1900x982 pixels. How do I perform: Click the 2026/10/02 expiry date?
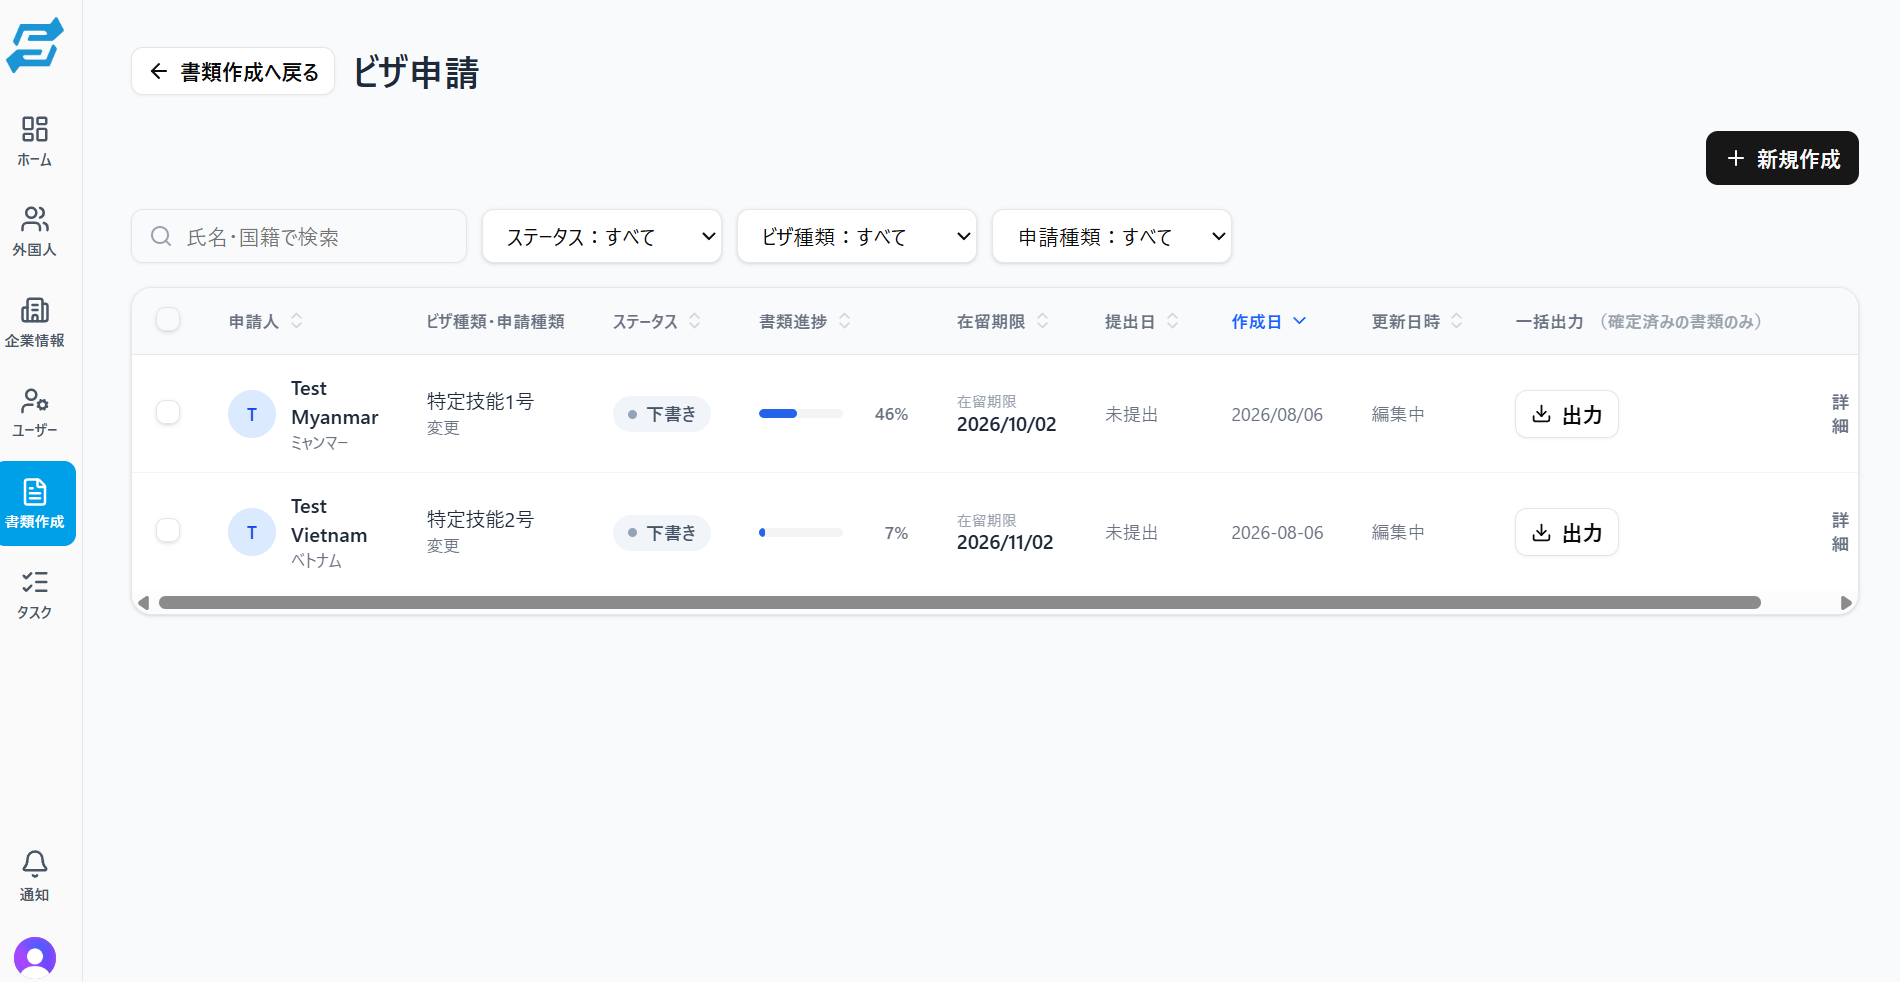1006,424
